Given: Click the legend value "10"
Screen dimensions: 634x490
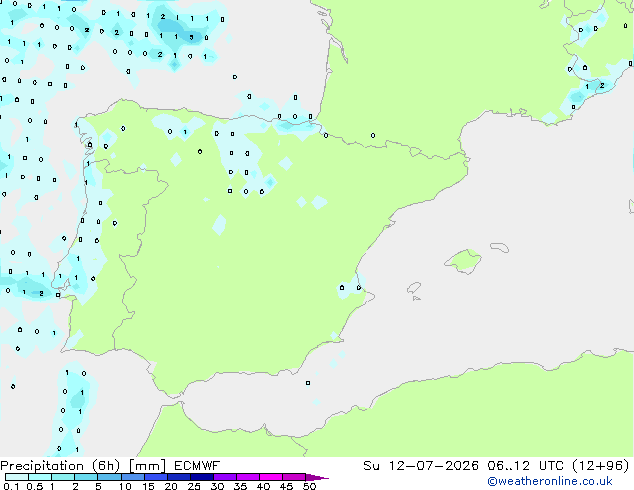Looking at the screenshot, I should point(125,486).
